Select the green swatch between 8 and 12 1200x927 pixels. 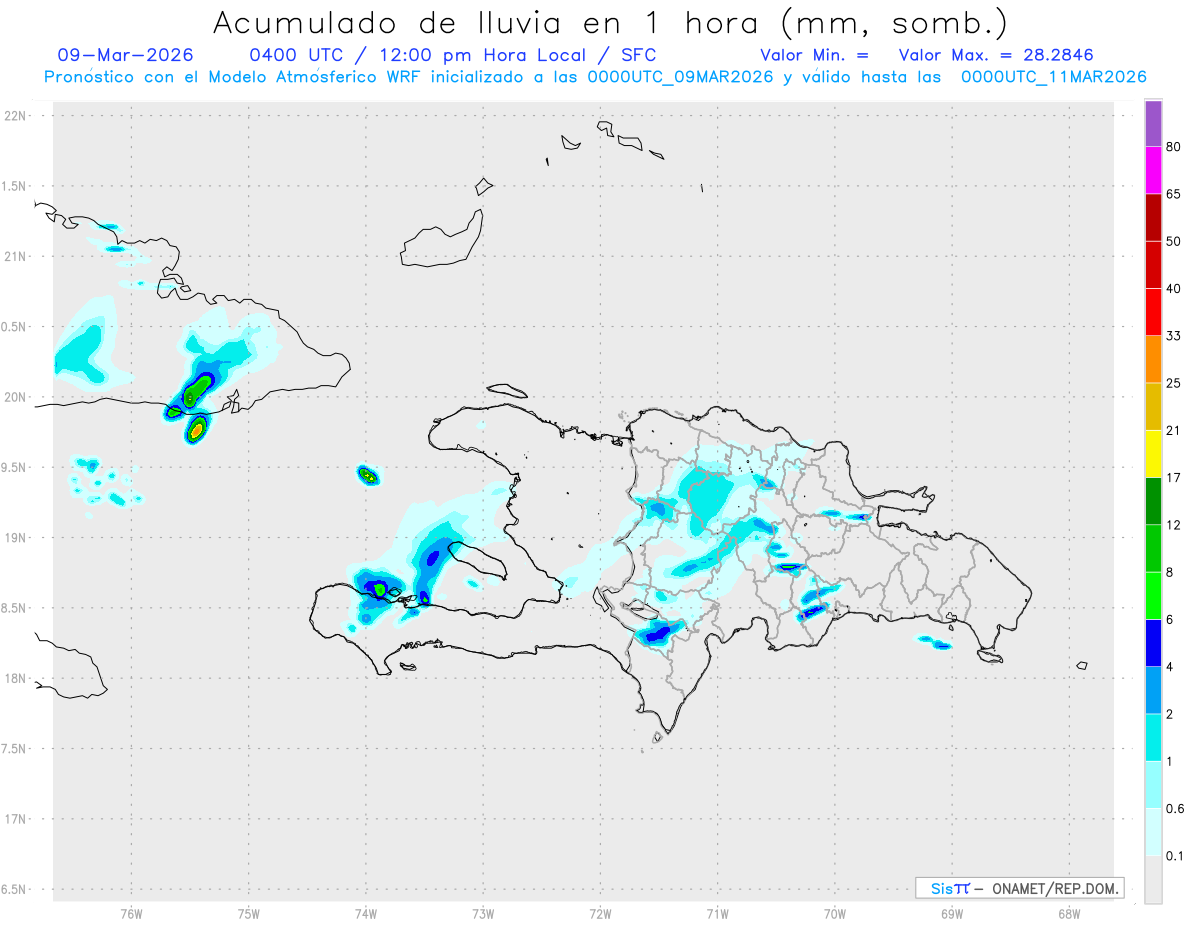[x=1153, y=549]
